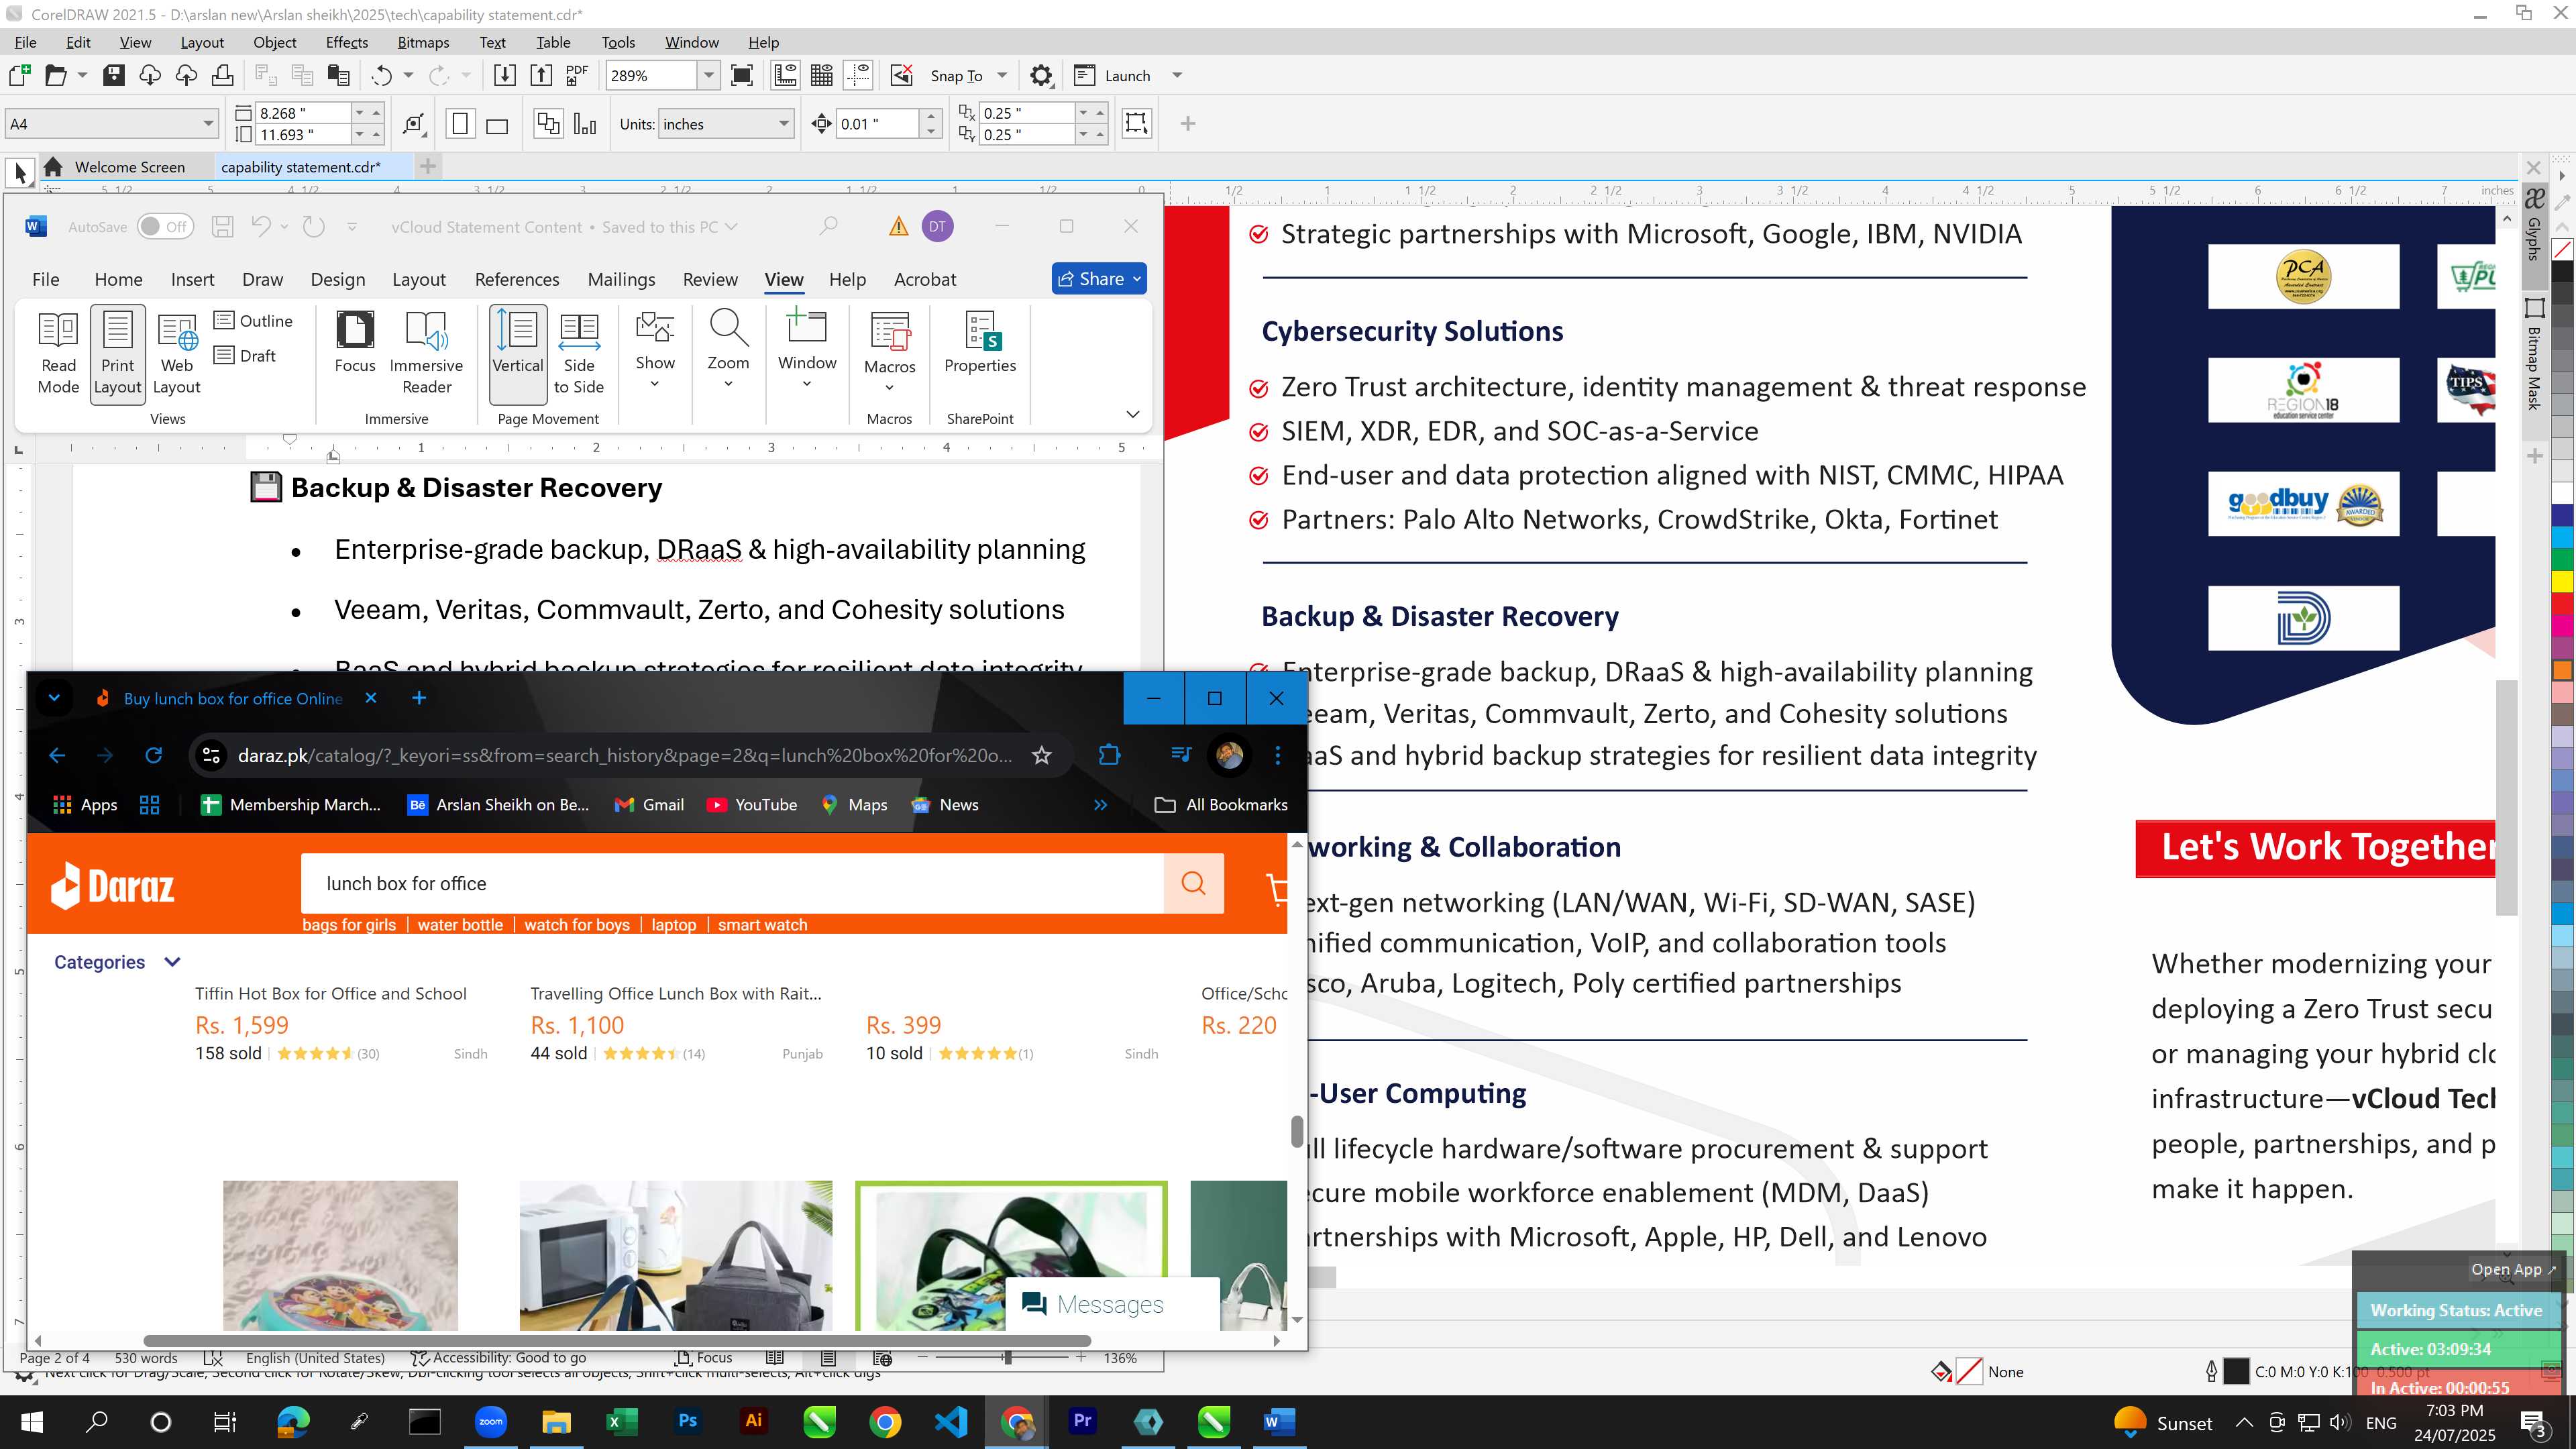Open CorelDRAW Effects menu
Screen dimensions: 2576x1449
click(x=347, y=42)
